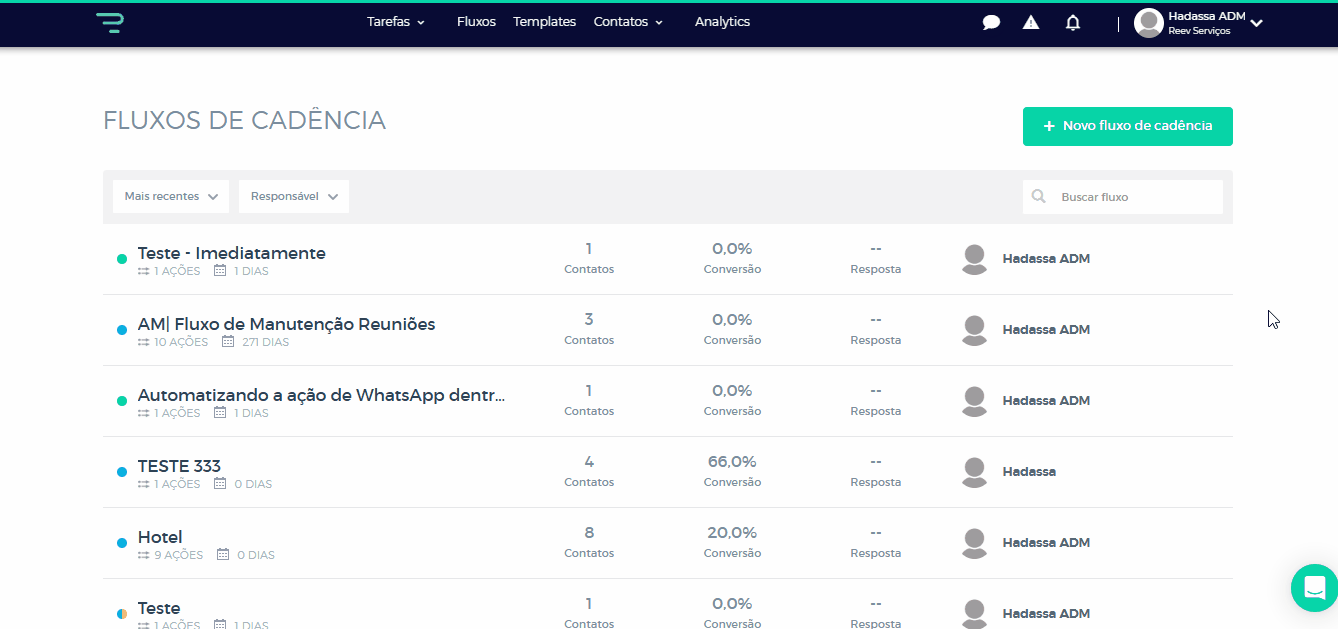Click the status dot for Hotel
Image resolution: width=1338 pixels, height=629 pixels.
coord(122,543)
